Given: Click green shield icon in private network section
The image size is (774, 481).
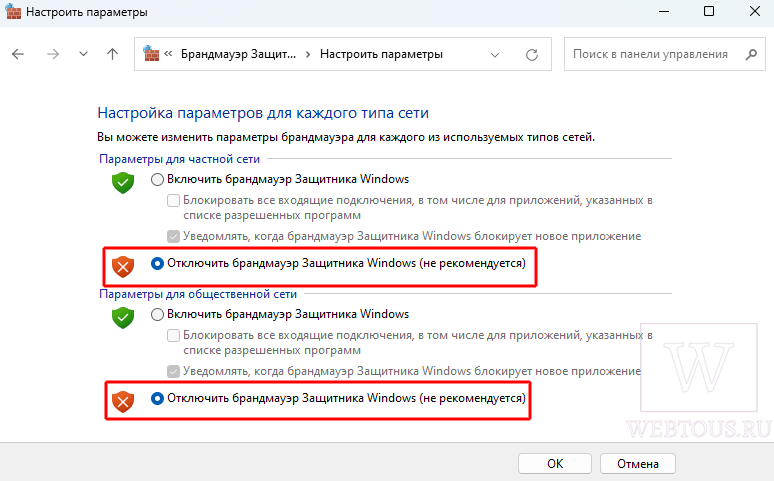Looking at the screenshot, I should 123,183.
